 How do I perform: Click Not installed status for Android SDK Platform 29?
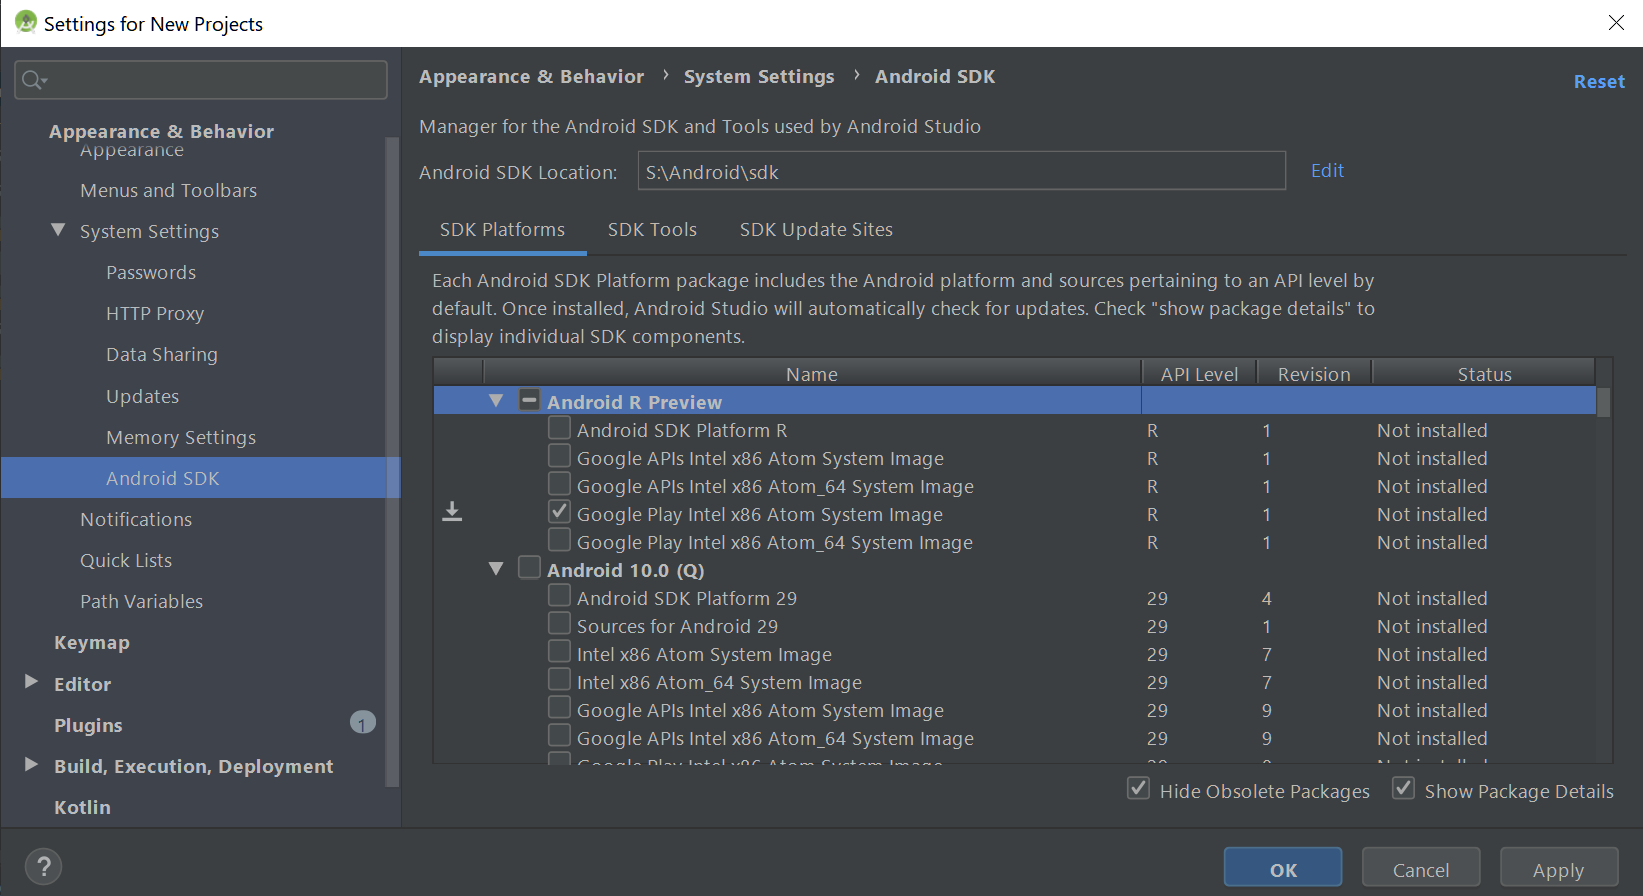[x=1432, y=598]
